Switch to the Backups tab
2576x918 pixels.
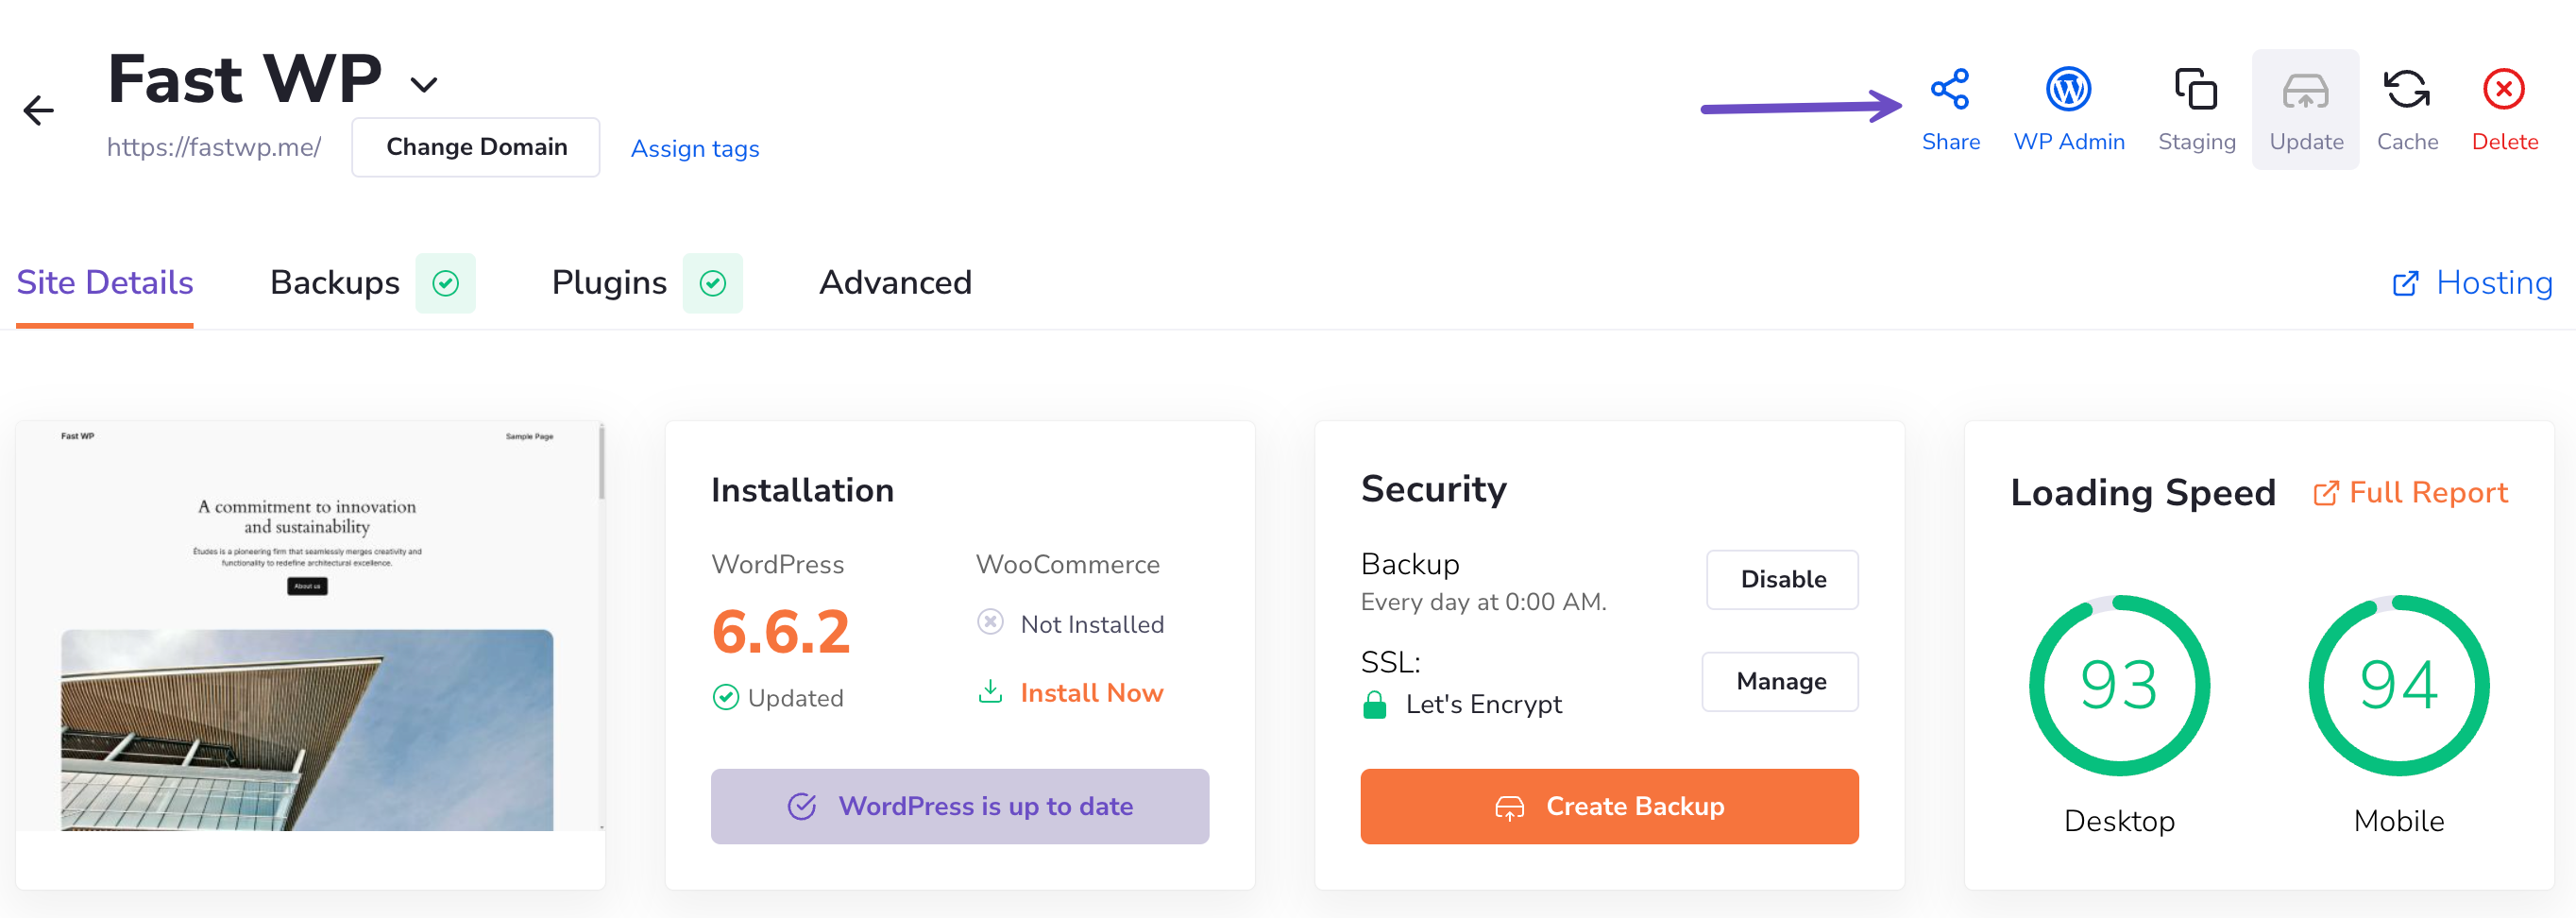(334, 283)
